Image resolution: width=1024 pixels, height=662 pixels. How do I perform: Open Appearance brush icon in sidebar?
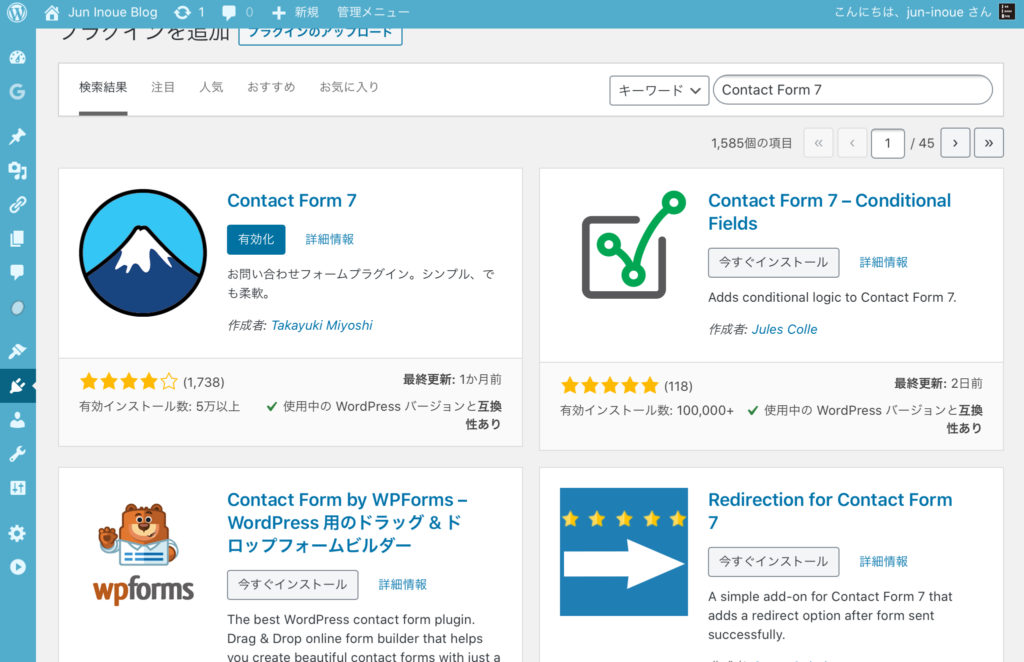(x=18, y=351)
